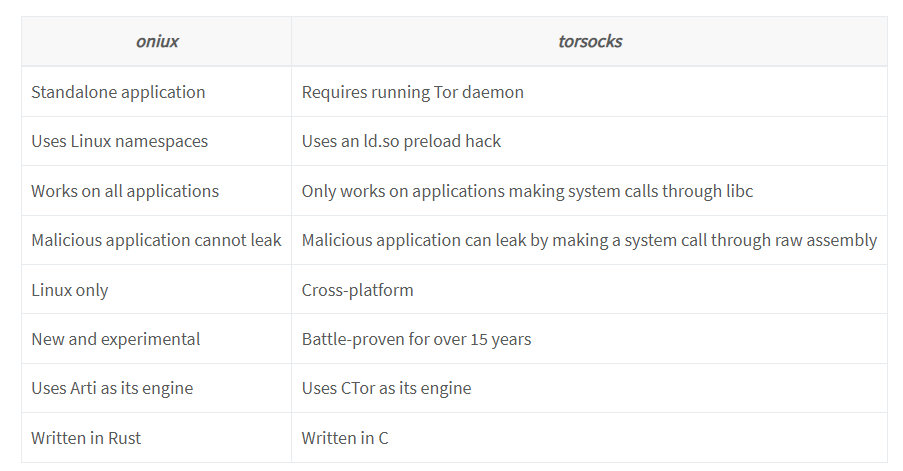Click the raw assembly leak cell
Viewport: 903px width, 471px height.
589,240
